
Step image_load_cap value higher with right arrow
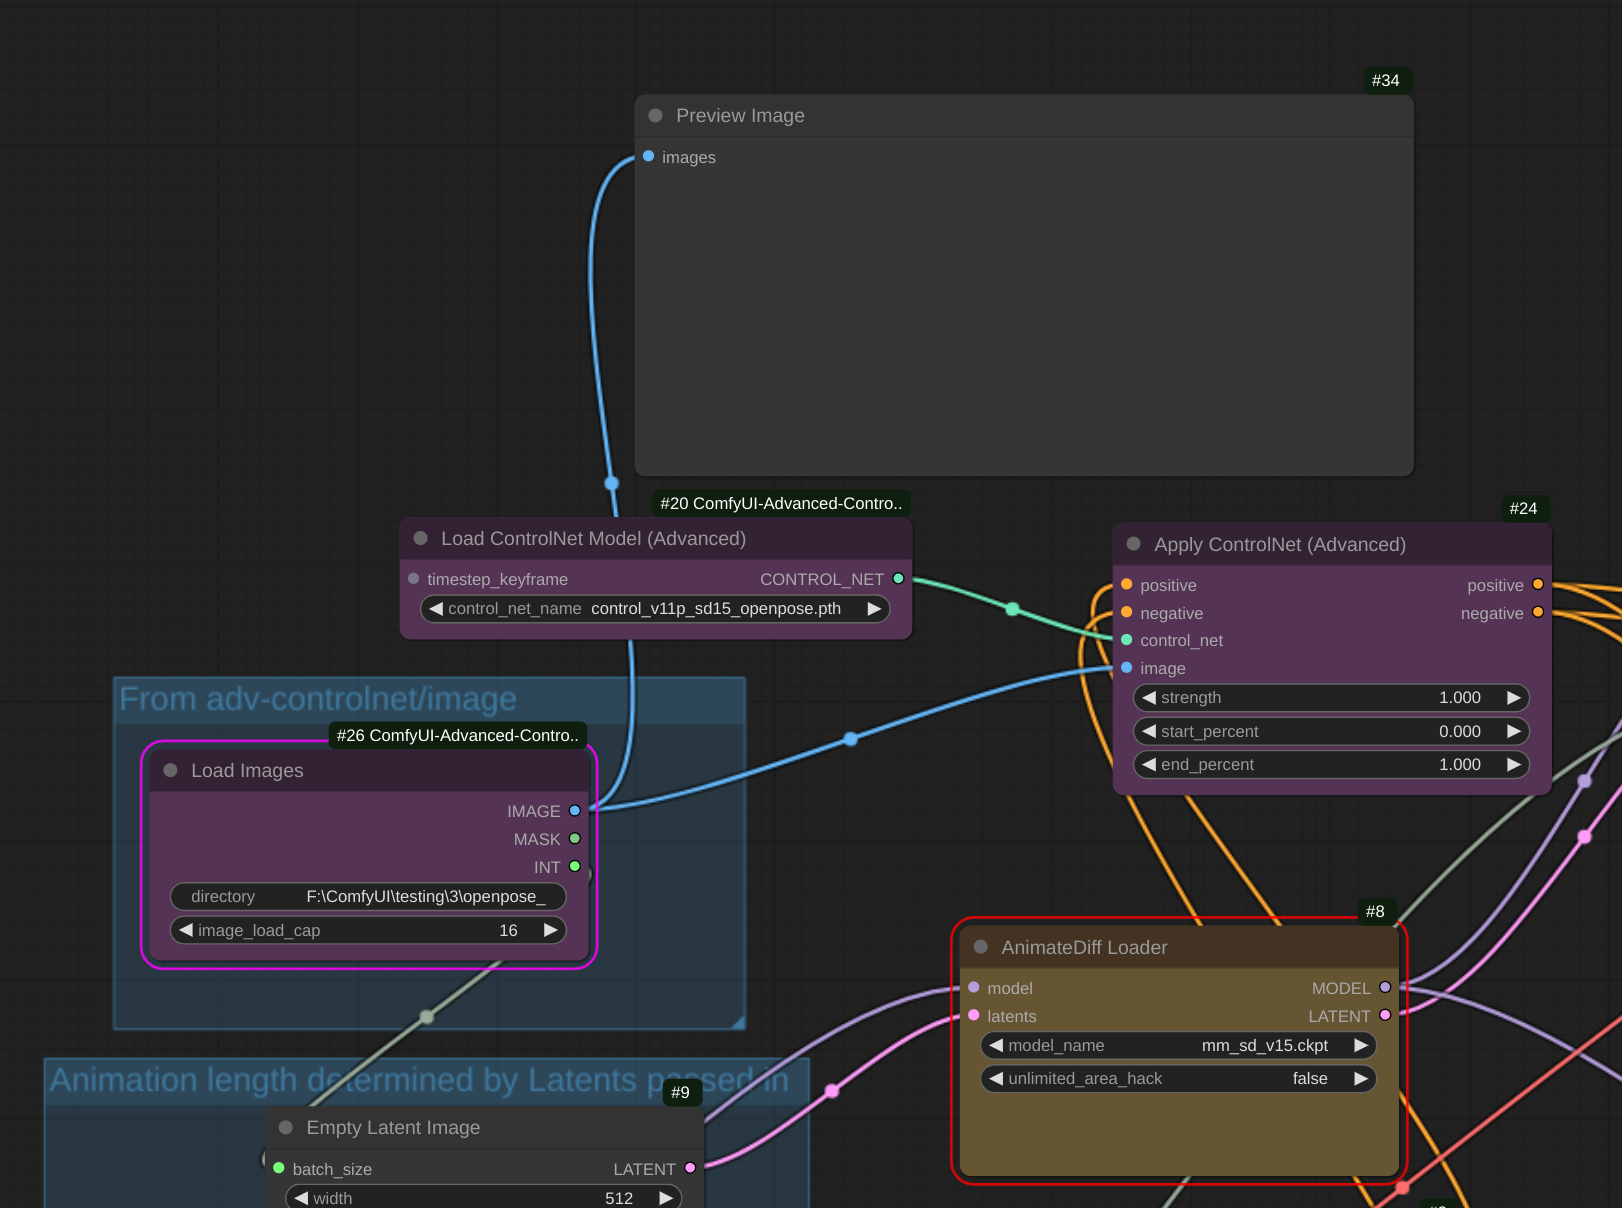550,930
